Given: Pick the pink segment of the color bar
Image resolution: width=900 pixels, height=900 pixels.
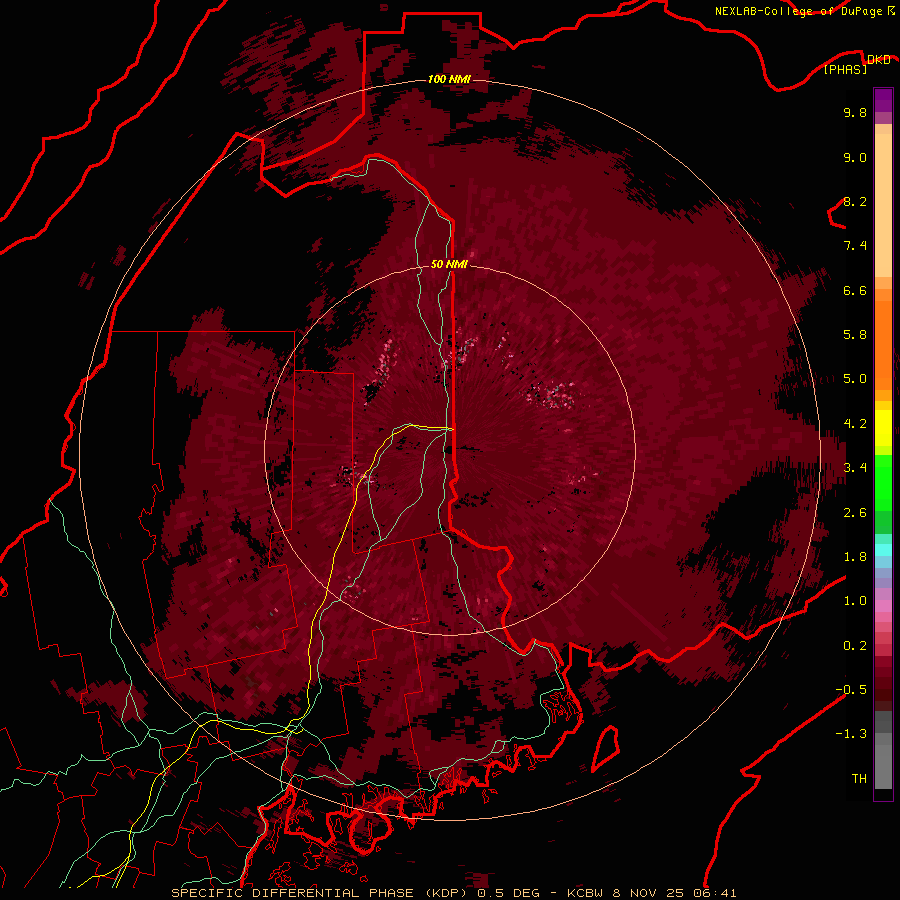Looking at the screenshot, I should [883, 606].
